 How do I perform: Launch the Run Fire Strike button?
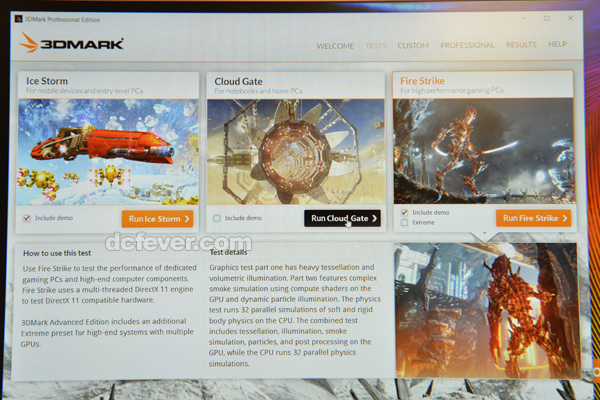point(533,218)
